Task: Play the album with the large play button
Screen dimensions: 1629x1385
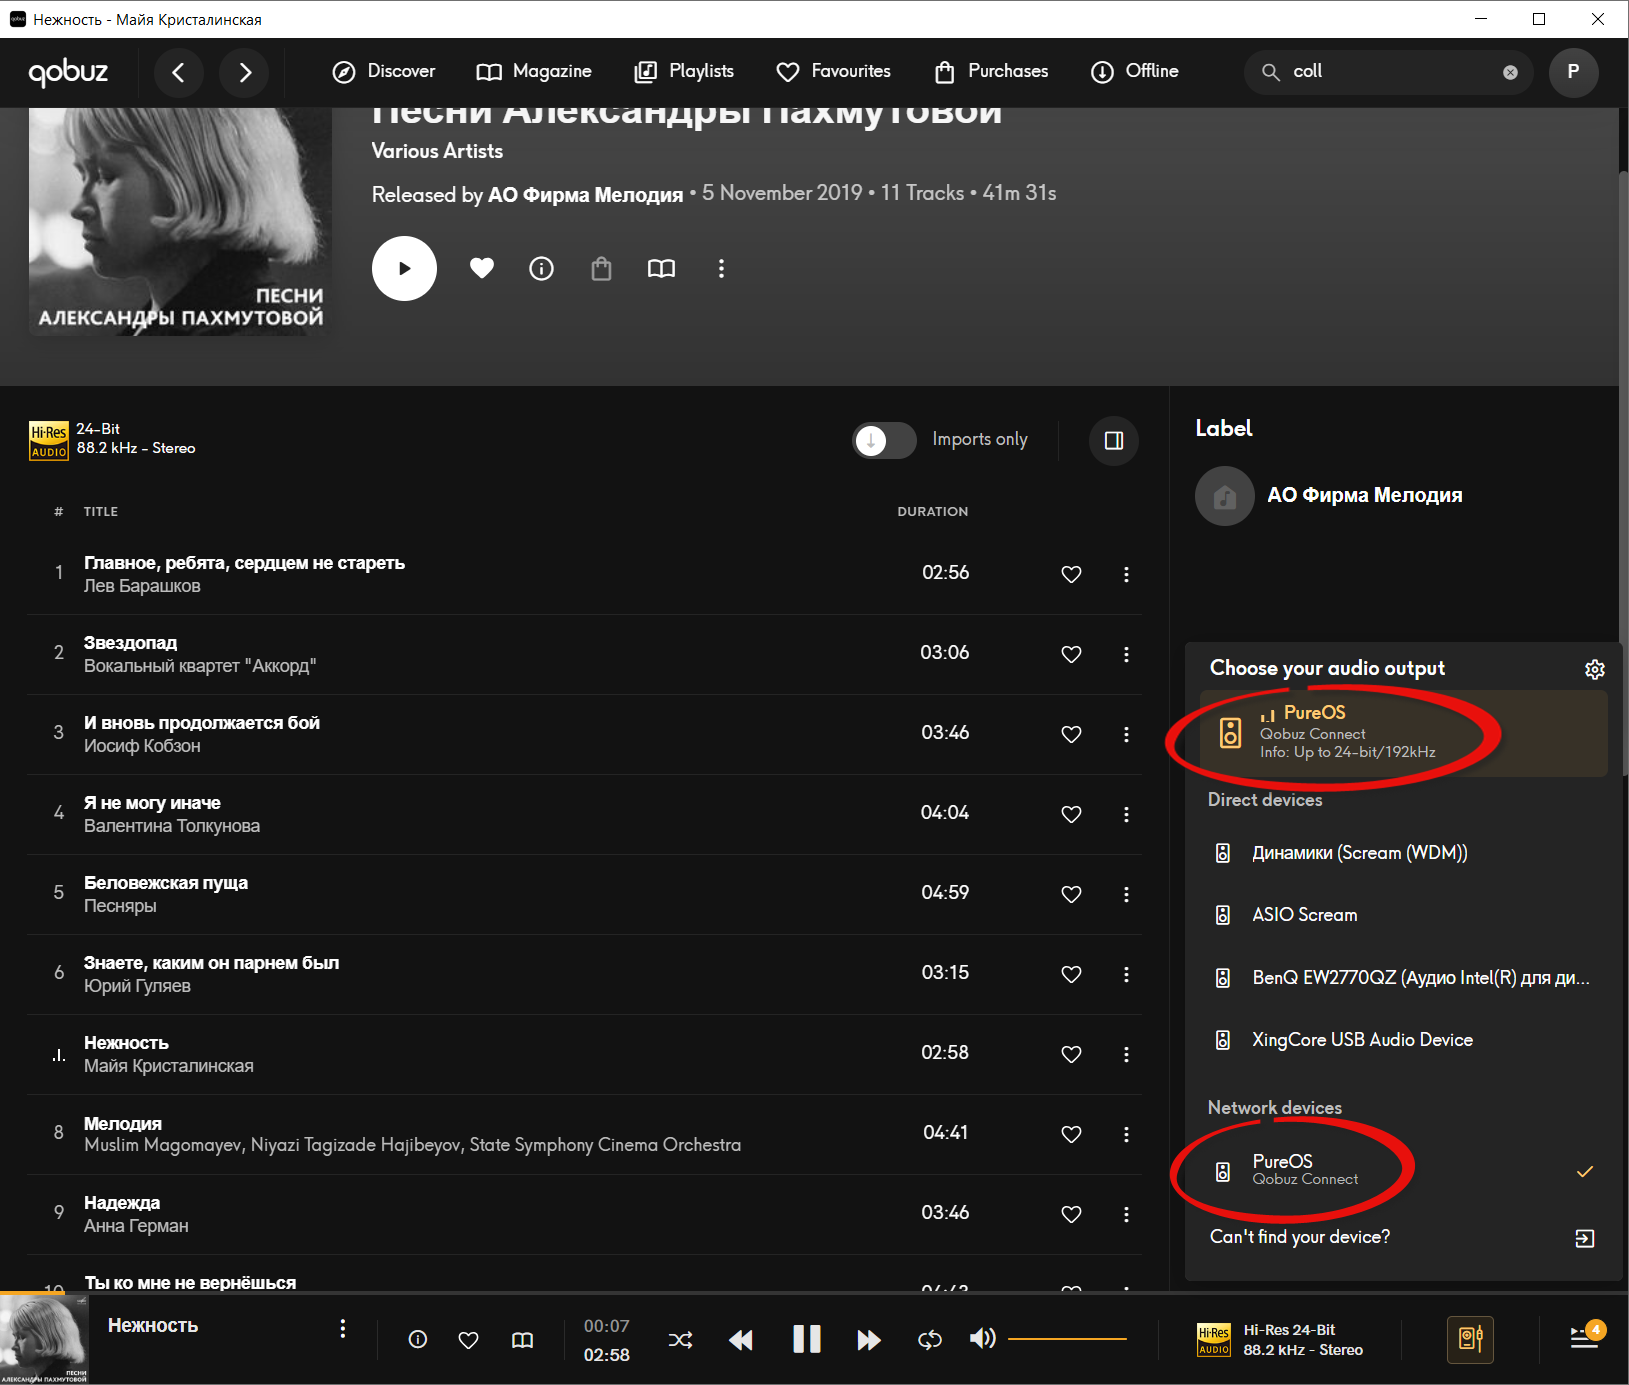Action: pyautogui.click(x=404, y=268)
